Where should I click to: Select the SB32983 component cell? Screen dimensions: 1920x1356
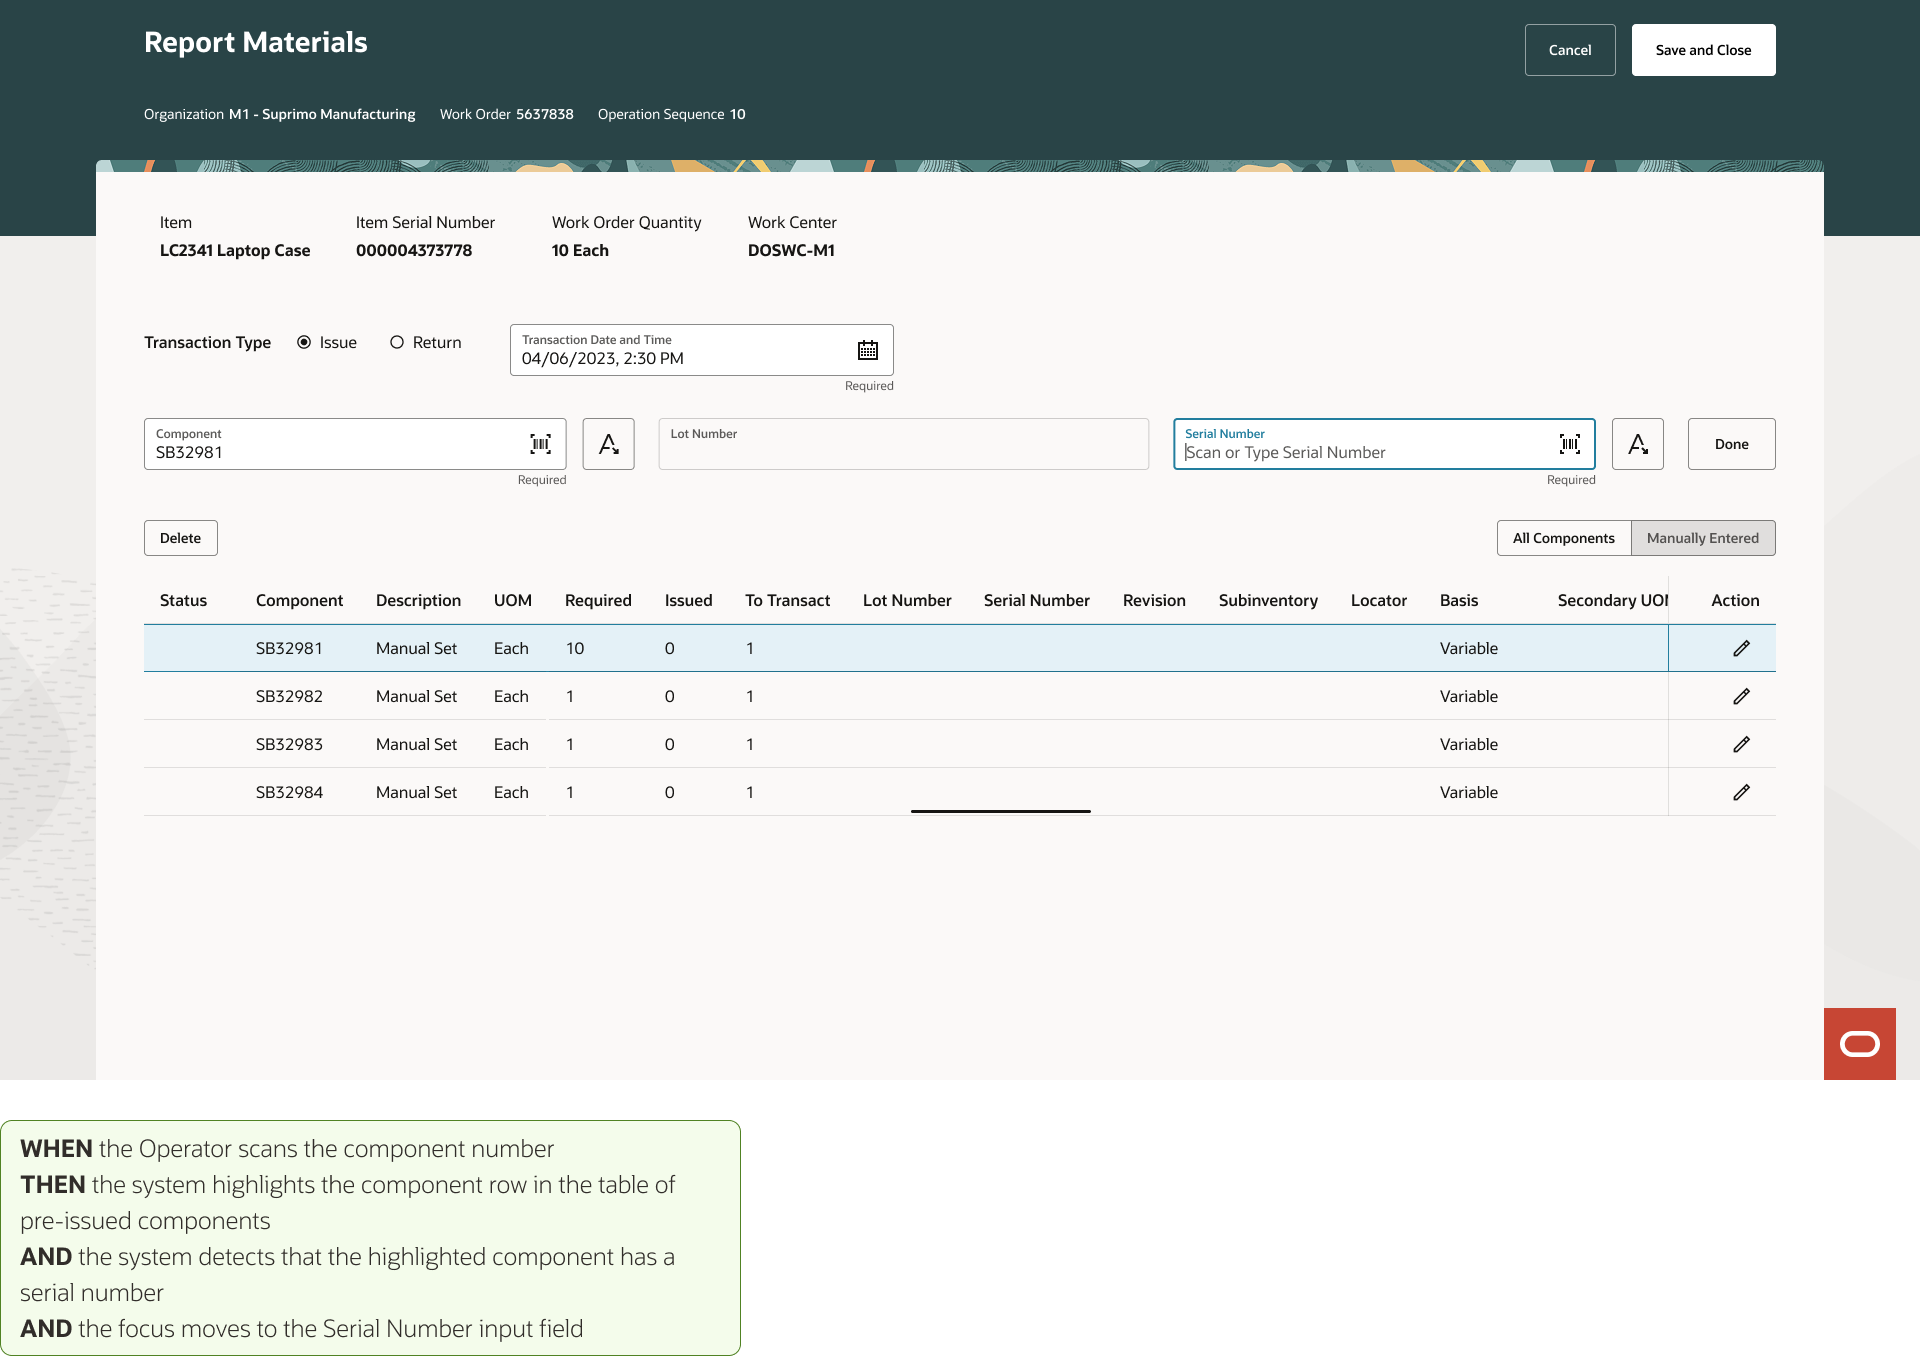289,744
